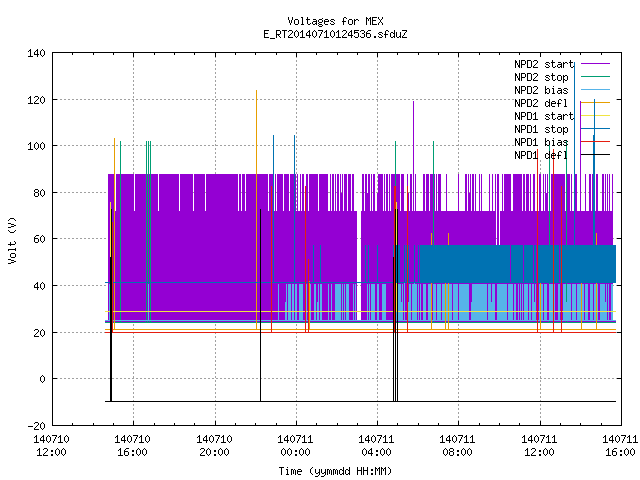Select the file name E_RT20140710124536.sfduZ
The width and height of the screenshot is (640, 480).
pyautogui.click(x=335, y=34)
